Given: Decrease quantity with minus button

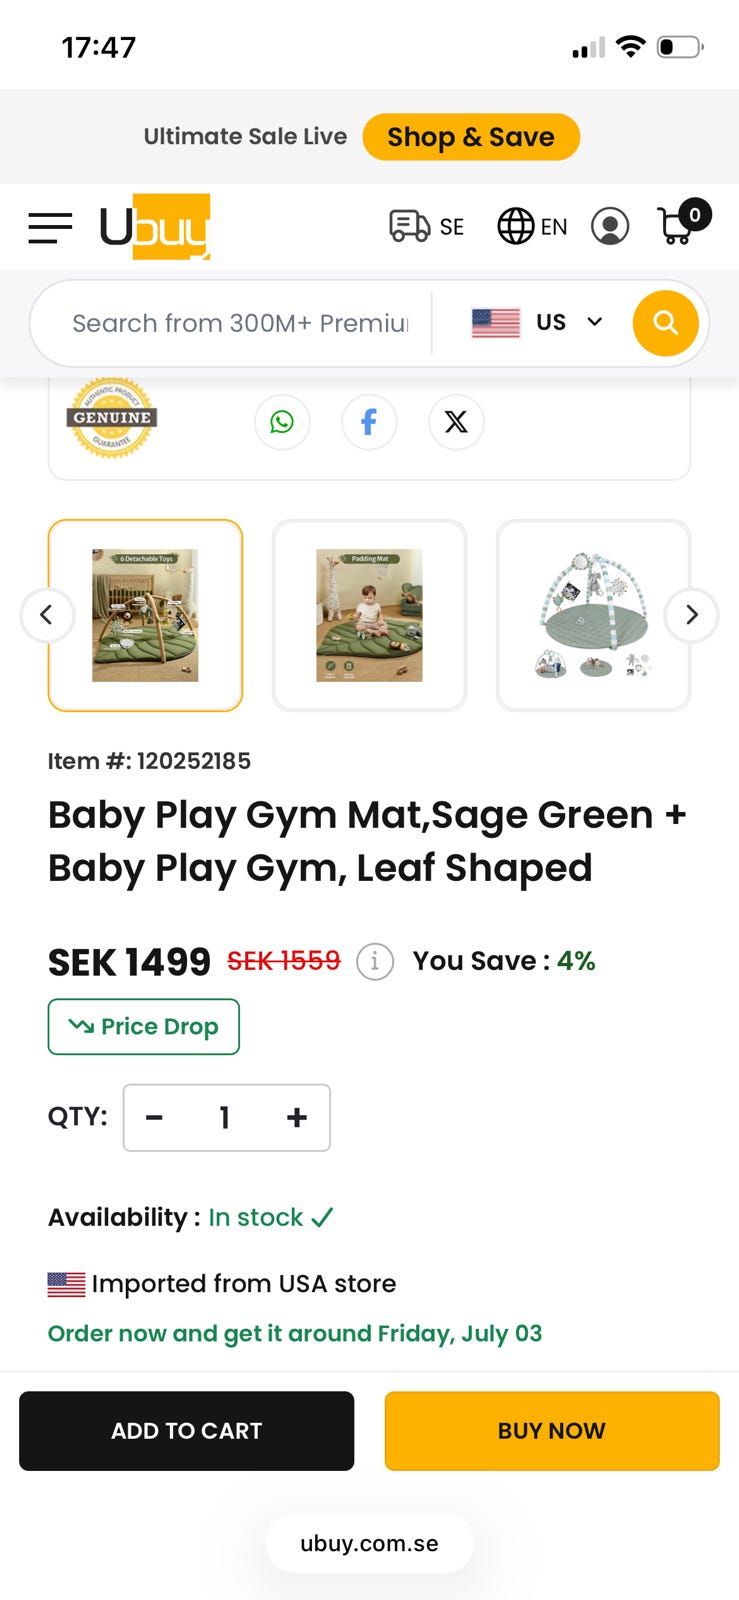Looking at the screenshot, I should 154,1118.
